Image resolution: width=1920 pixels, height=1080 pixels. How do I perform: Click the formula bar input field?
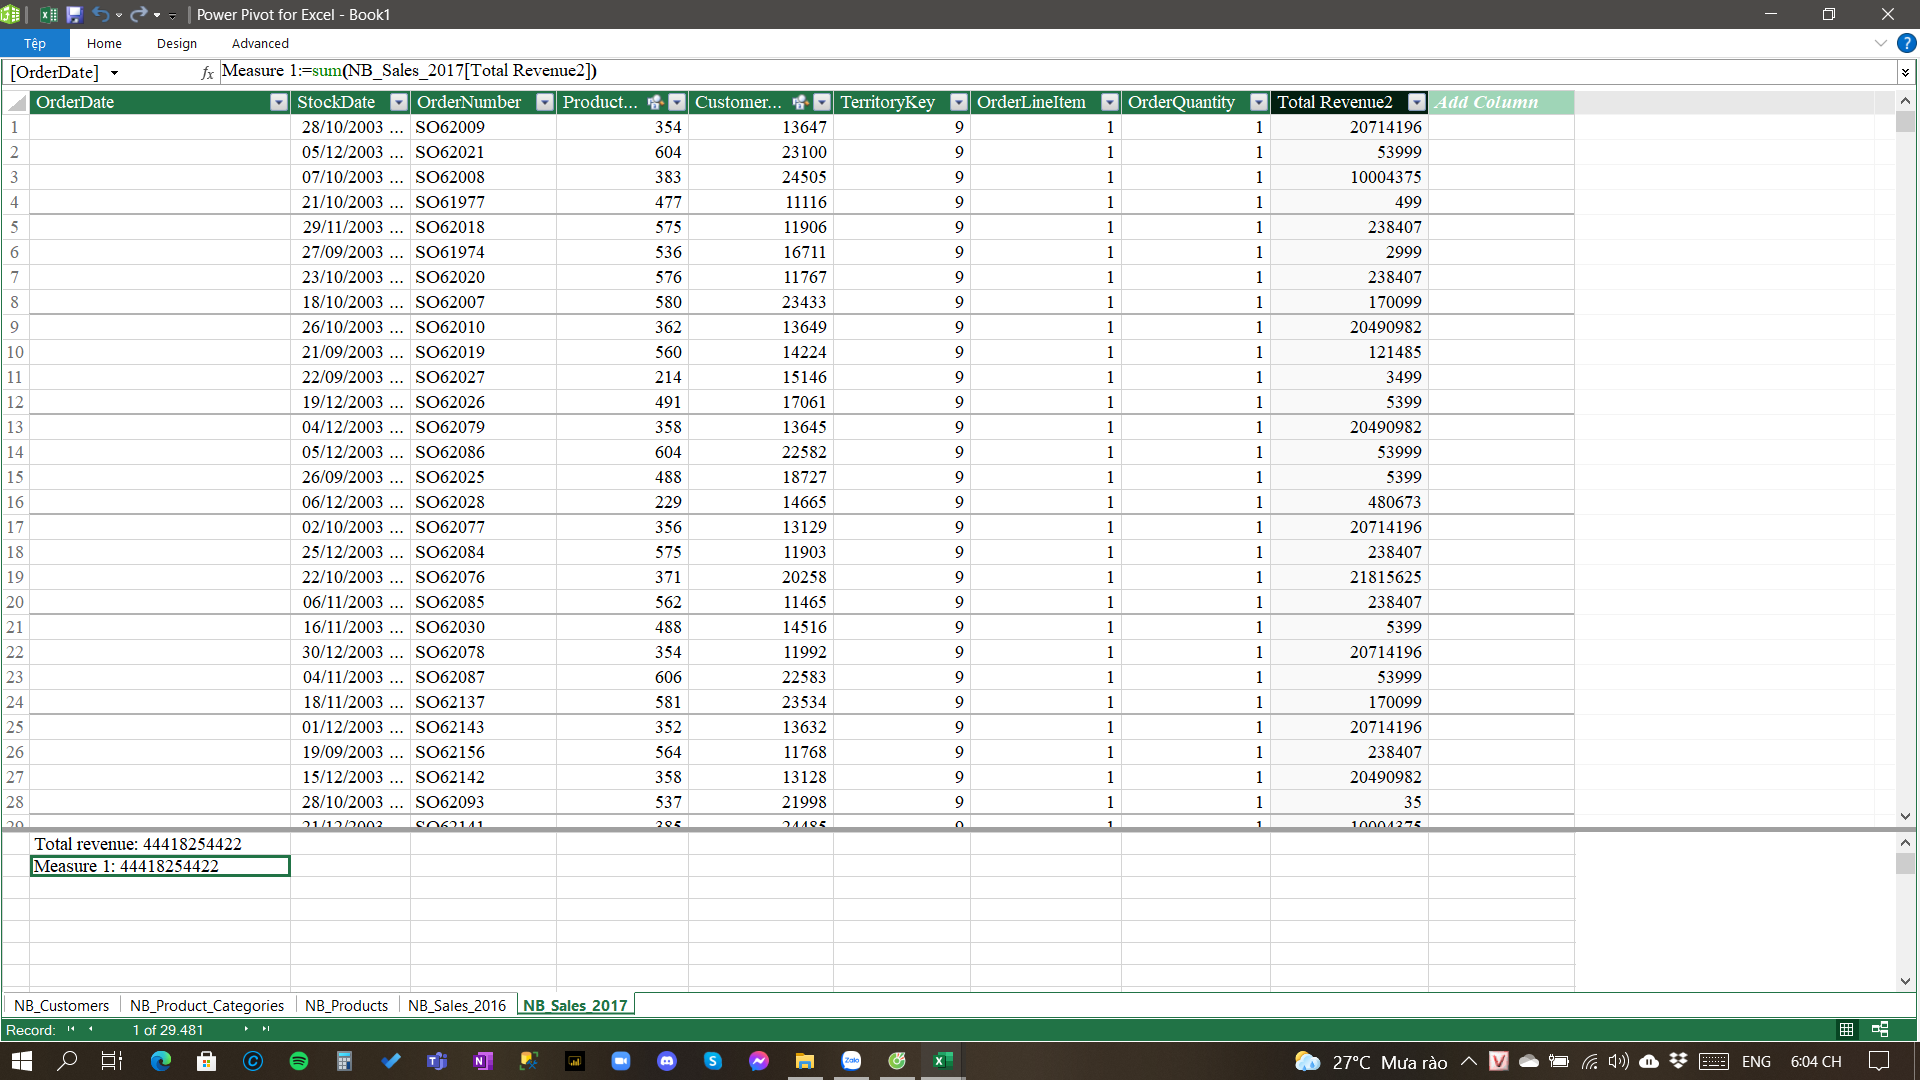point(1000,71)
